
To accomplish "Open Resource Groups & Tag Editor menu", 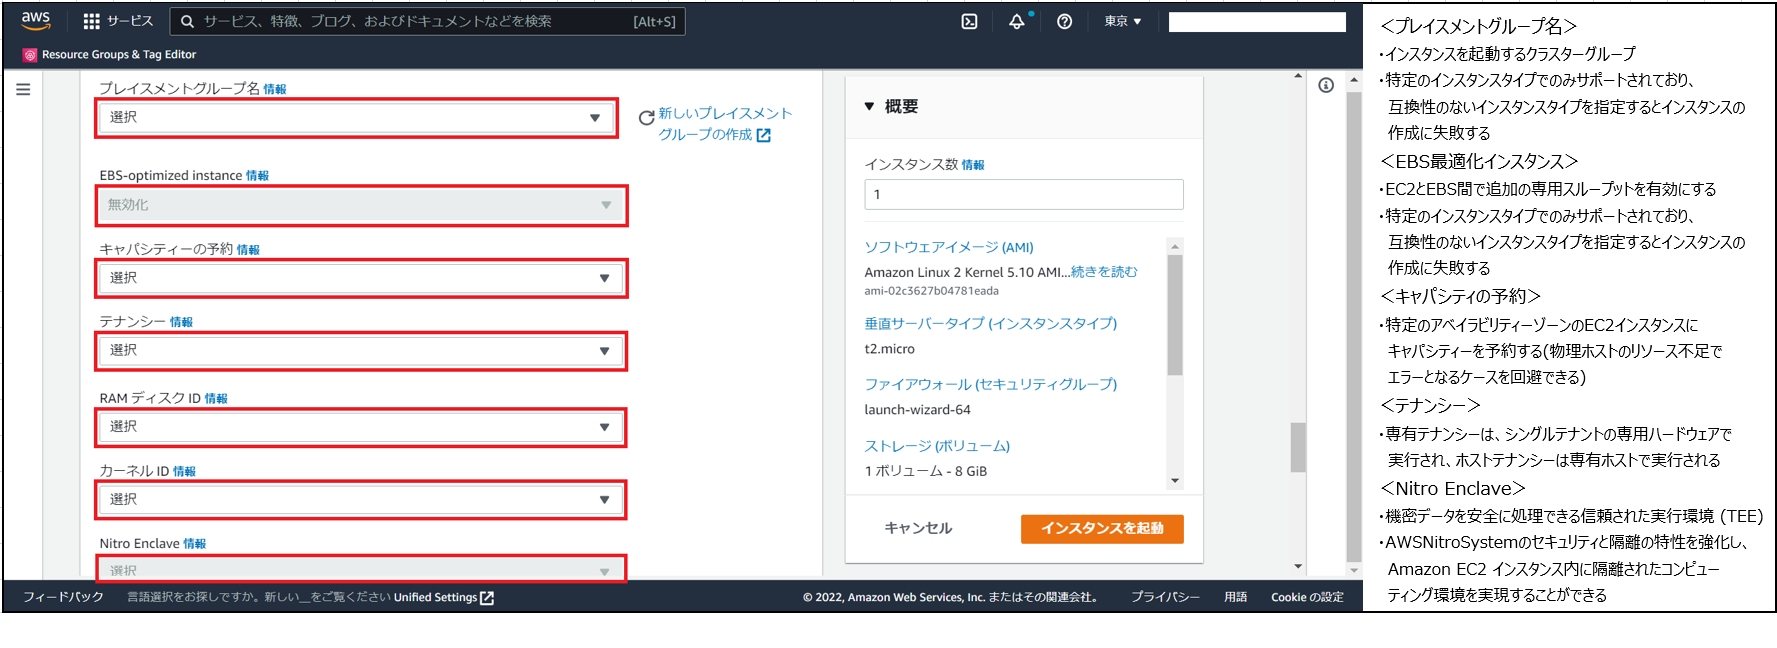I will click(119, 55).
